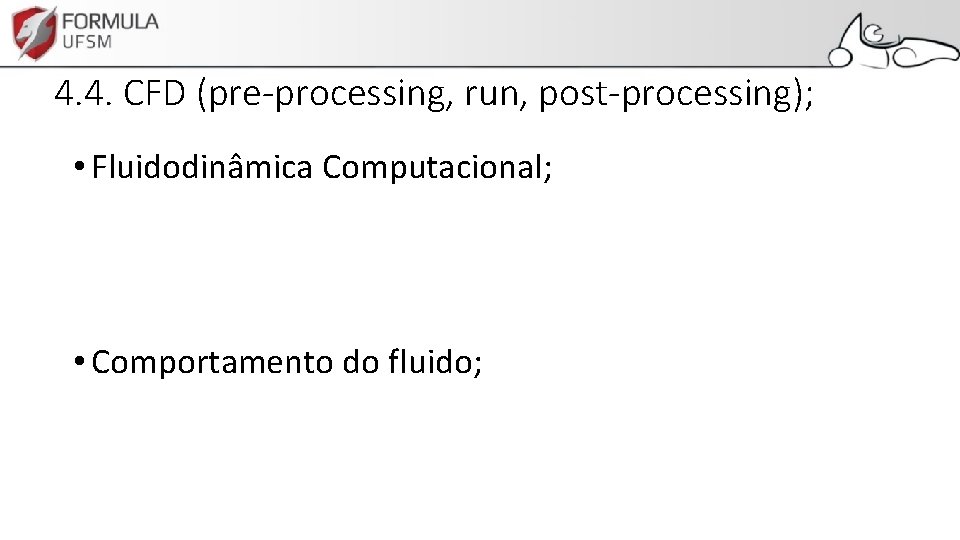Click the section number 4.4. in title
Screen dimensions: 960x540
84,94
